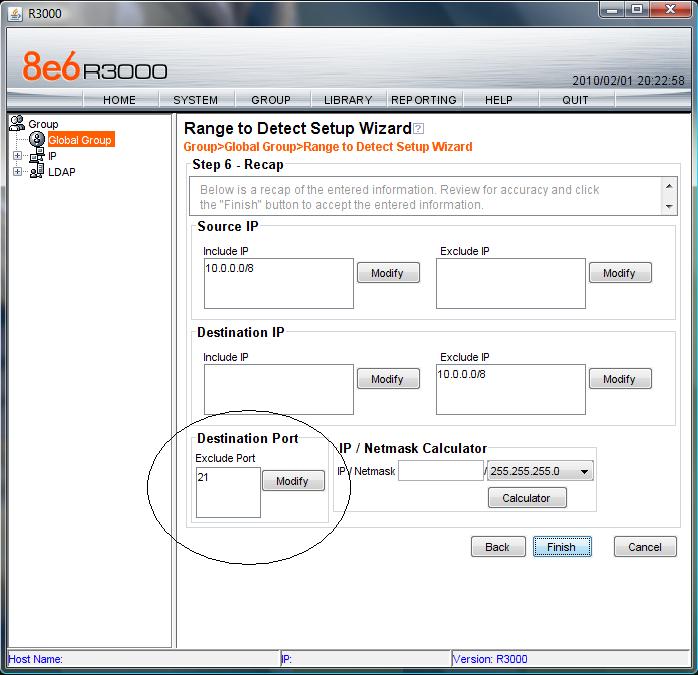Open the SYSTEM menu
The width and height of the screenshot is (698, 675).
(195, 100)
